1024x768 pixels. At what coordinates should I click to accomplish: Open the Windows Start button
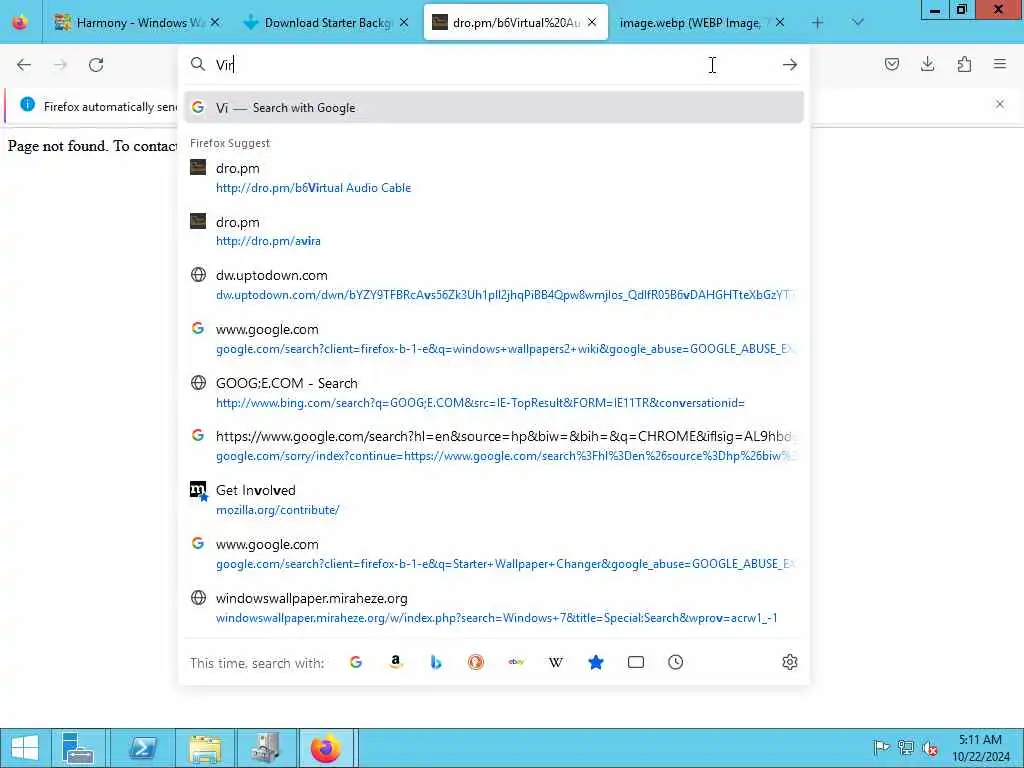click(x=25, y=748)
